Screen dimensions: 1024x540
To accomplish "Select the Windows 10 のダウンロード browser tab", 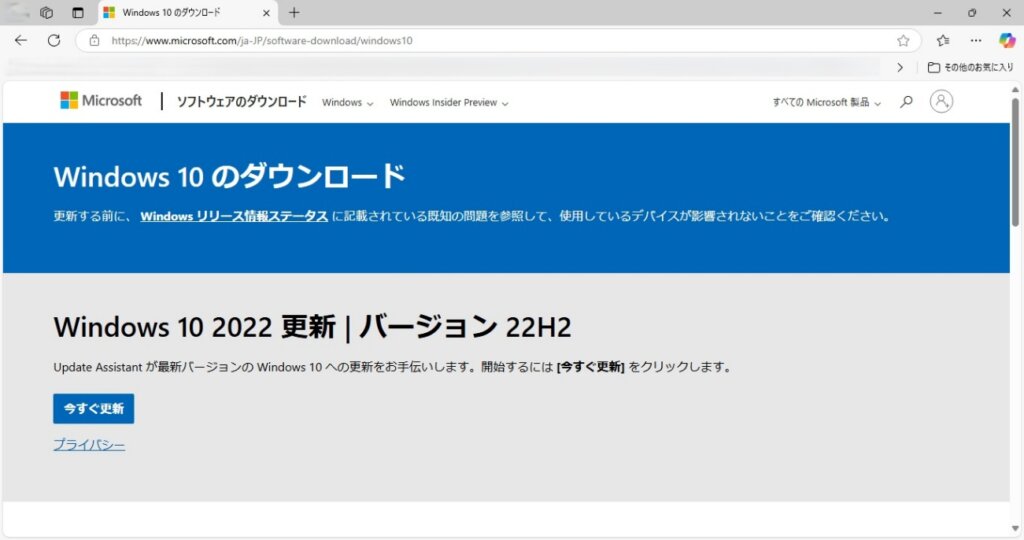I will coord(186,12).
